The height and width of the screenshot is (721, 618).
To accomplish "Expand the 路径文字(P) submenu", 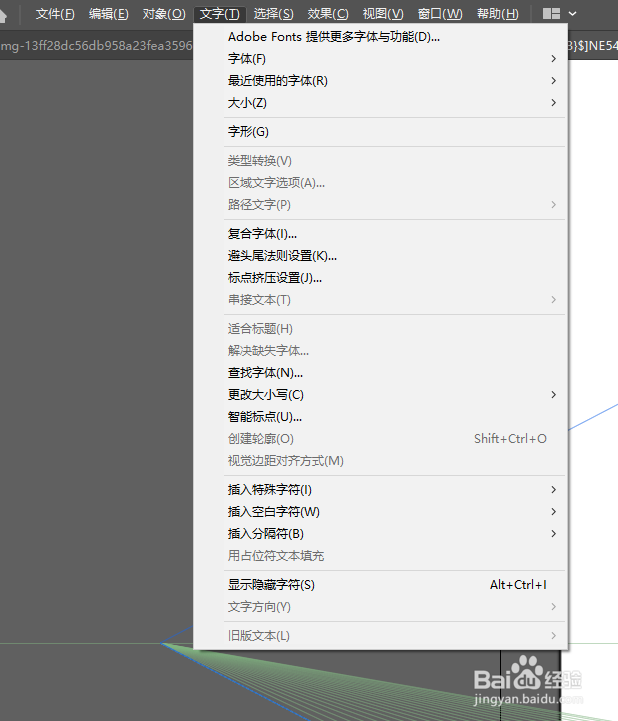I will tap(381, 205).
